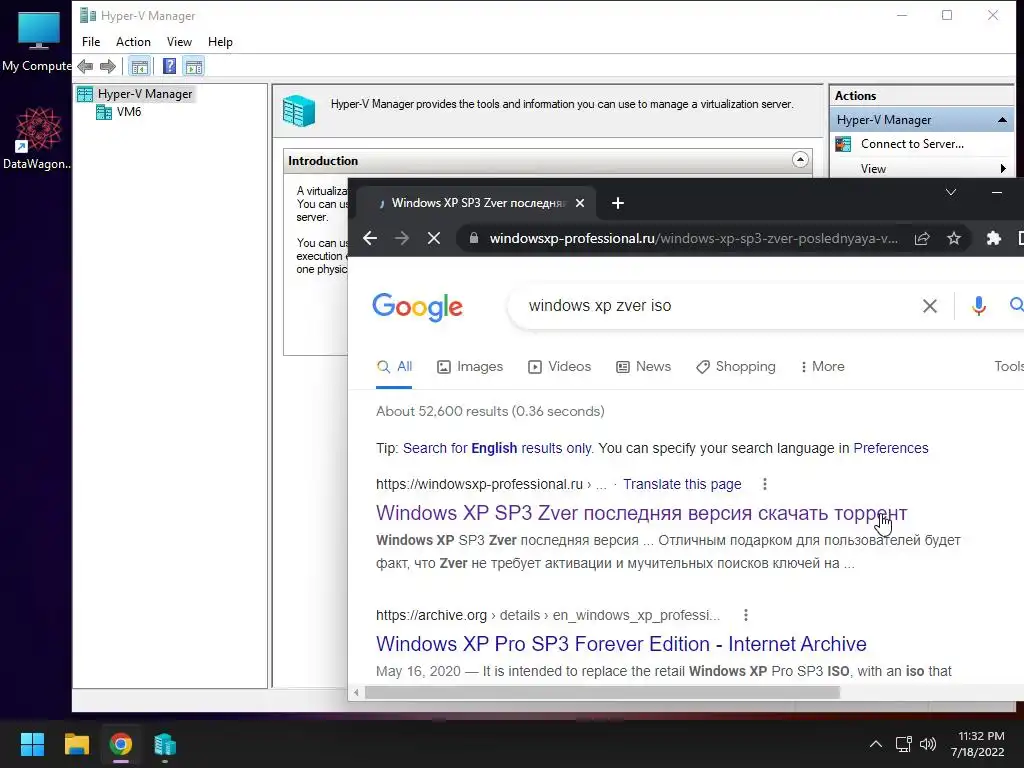The image size is (1024, 768).
Task: Clear the Google search box with X
Action: 930,306
